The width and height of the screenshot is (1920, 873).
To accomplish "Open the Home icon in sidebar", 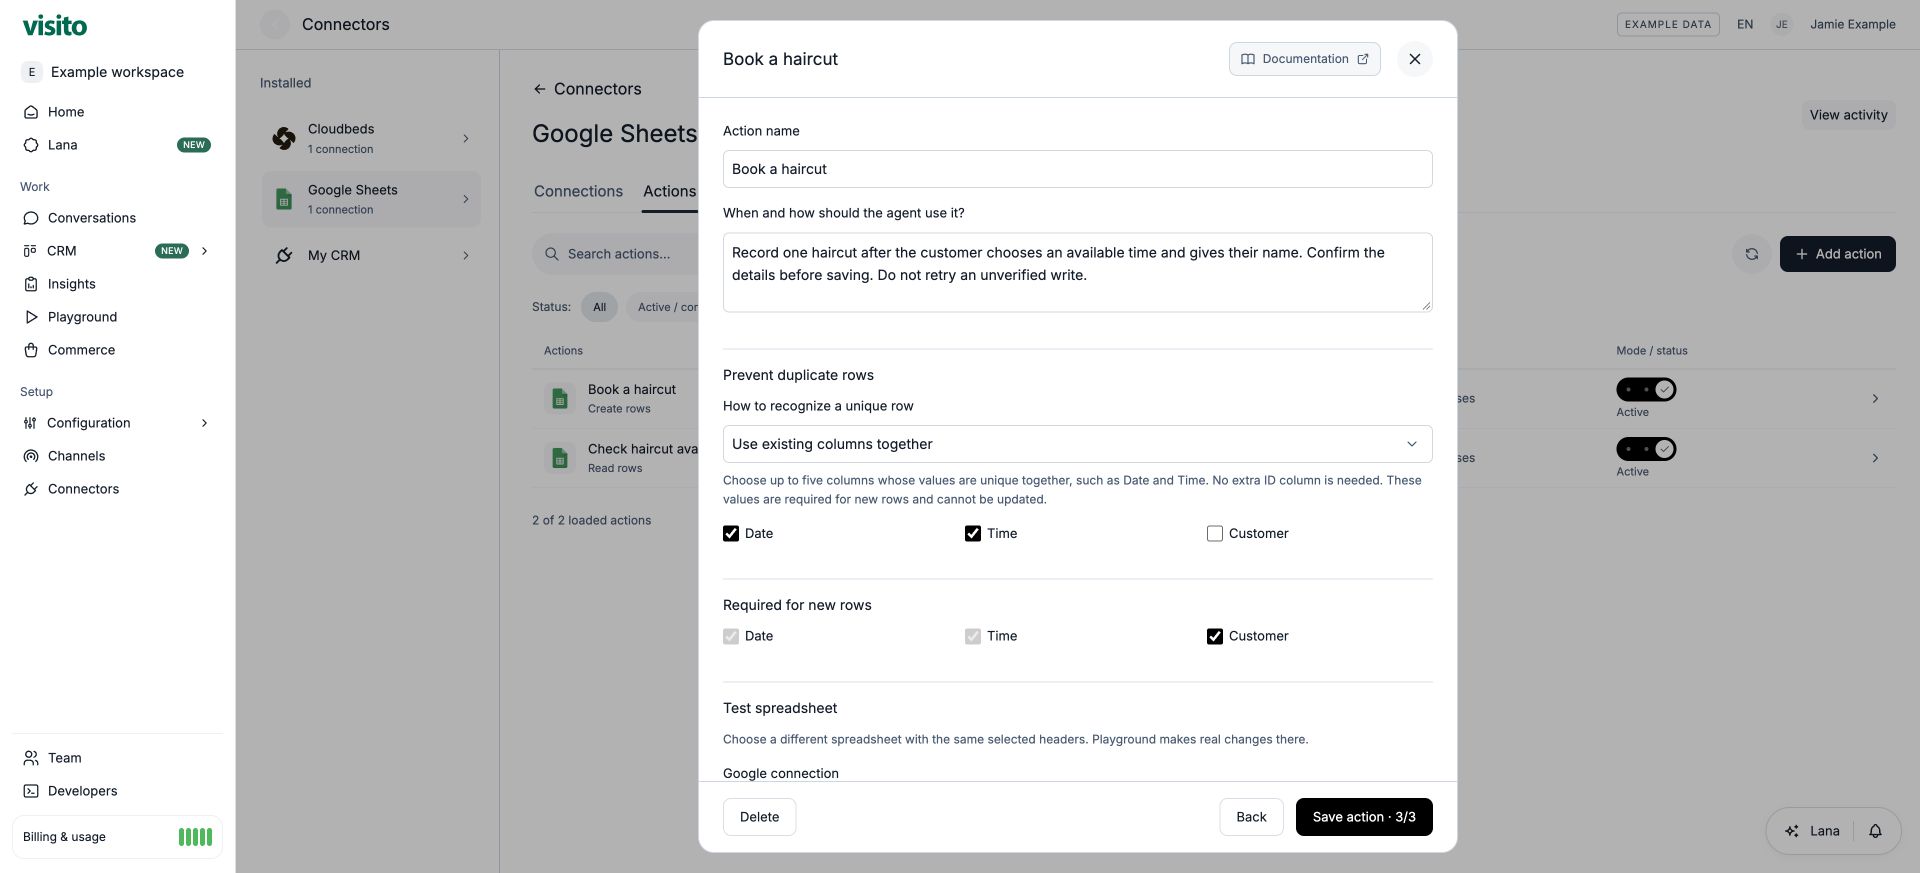I will point(31,112).
